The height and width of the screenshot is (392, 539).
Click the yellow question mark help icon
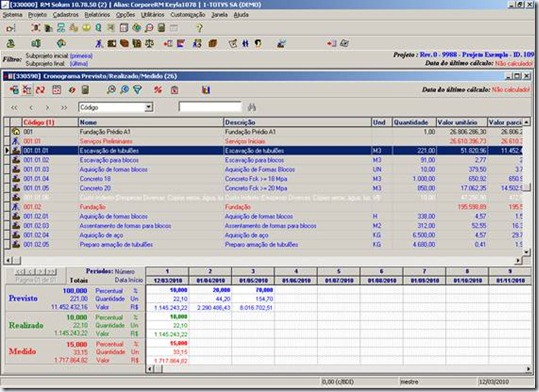199,28
